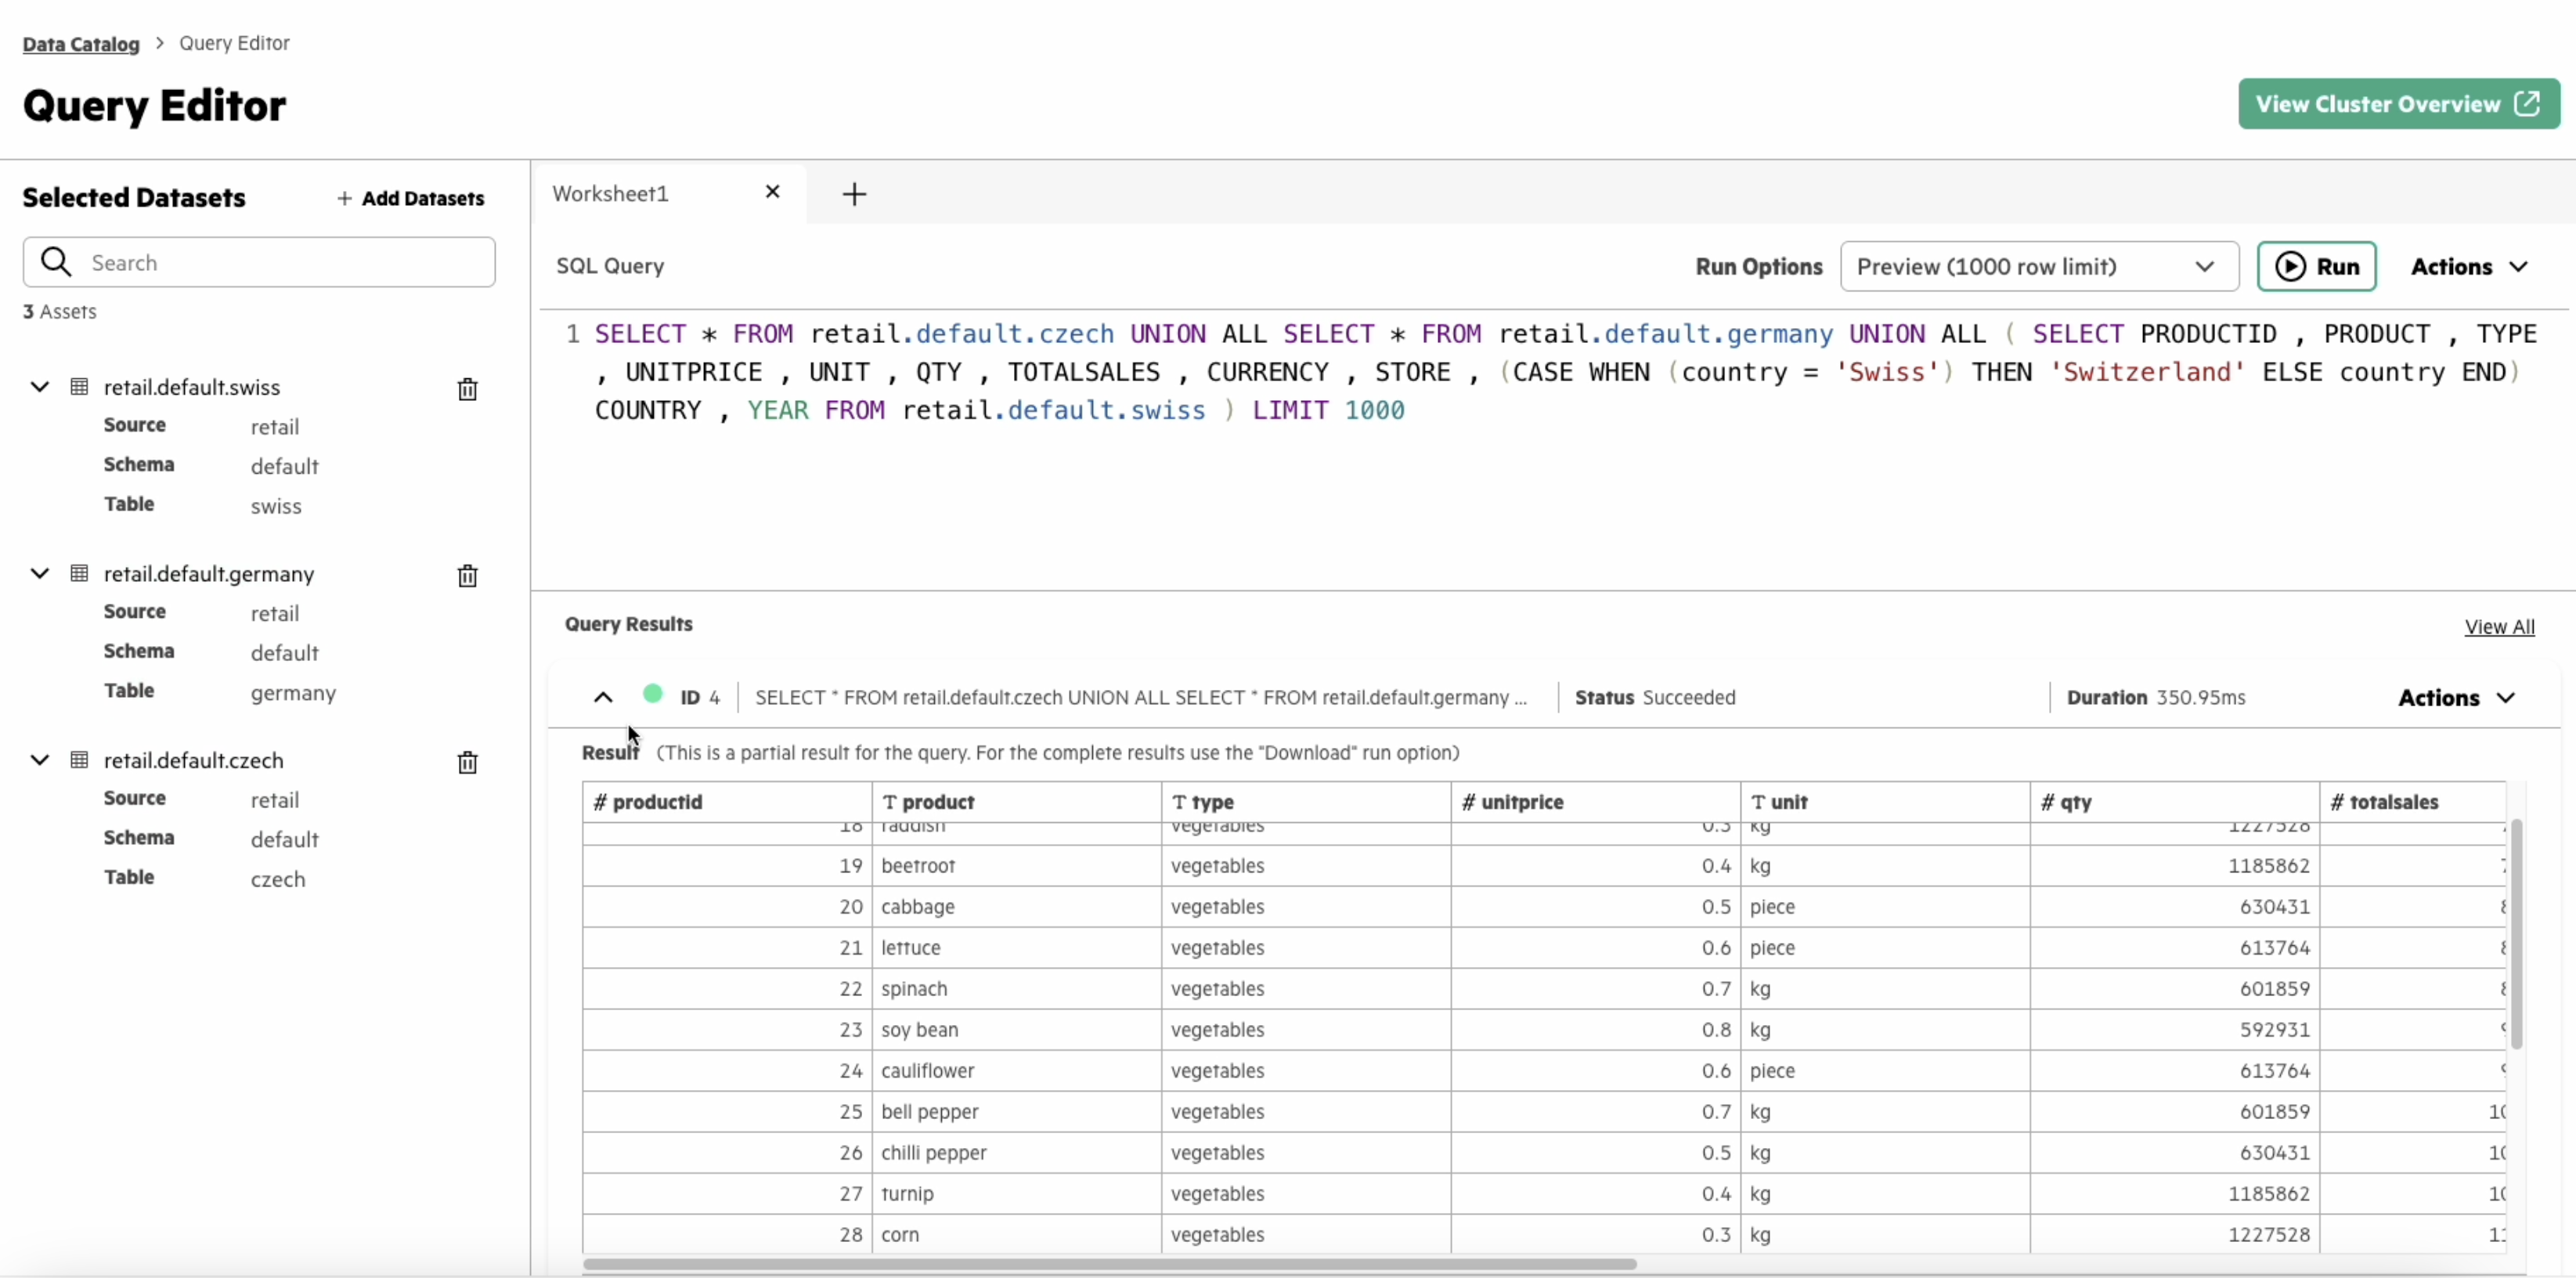Click the 'Query Editor' breadcrumb text
Image resolution: width=2576 pixels, height=1278 pixels.
pos(234,43)
